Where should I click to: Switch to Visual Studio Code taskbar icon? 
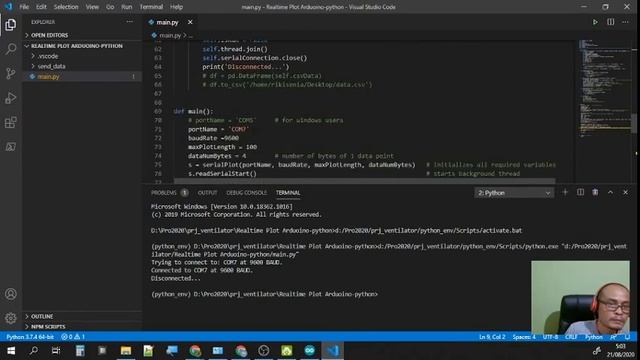tap(333, 351)
